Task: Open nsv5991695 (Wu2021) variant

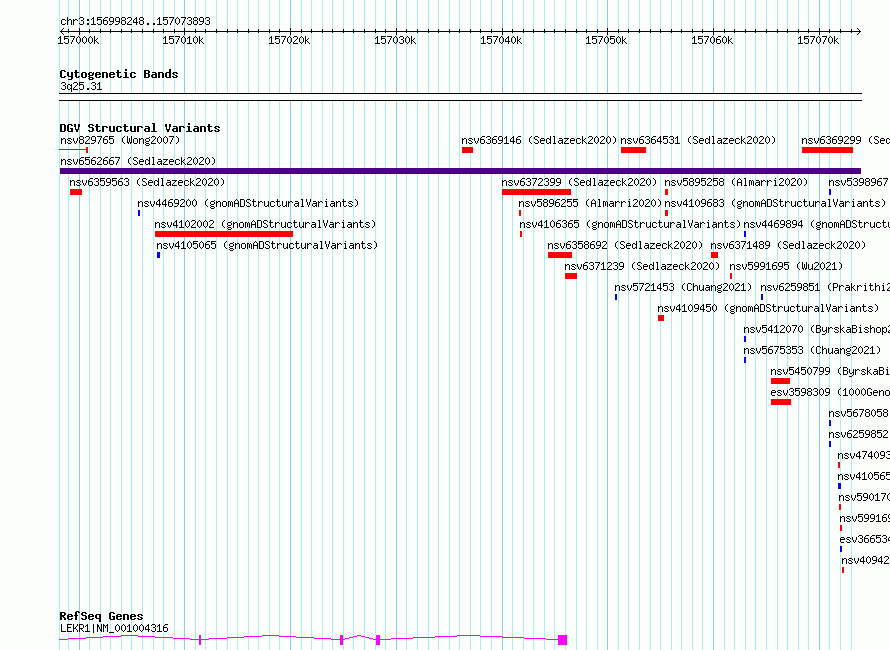Action: [x=786, y=266]
